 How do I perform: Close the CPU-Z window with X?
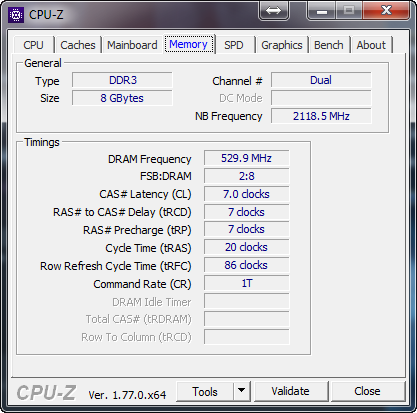click(386, 10)
